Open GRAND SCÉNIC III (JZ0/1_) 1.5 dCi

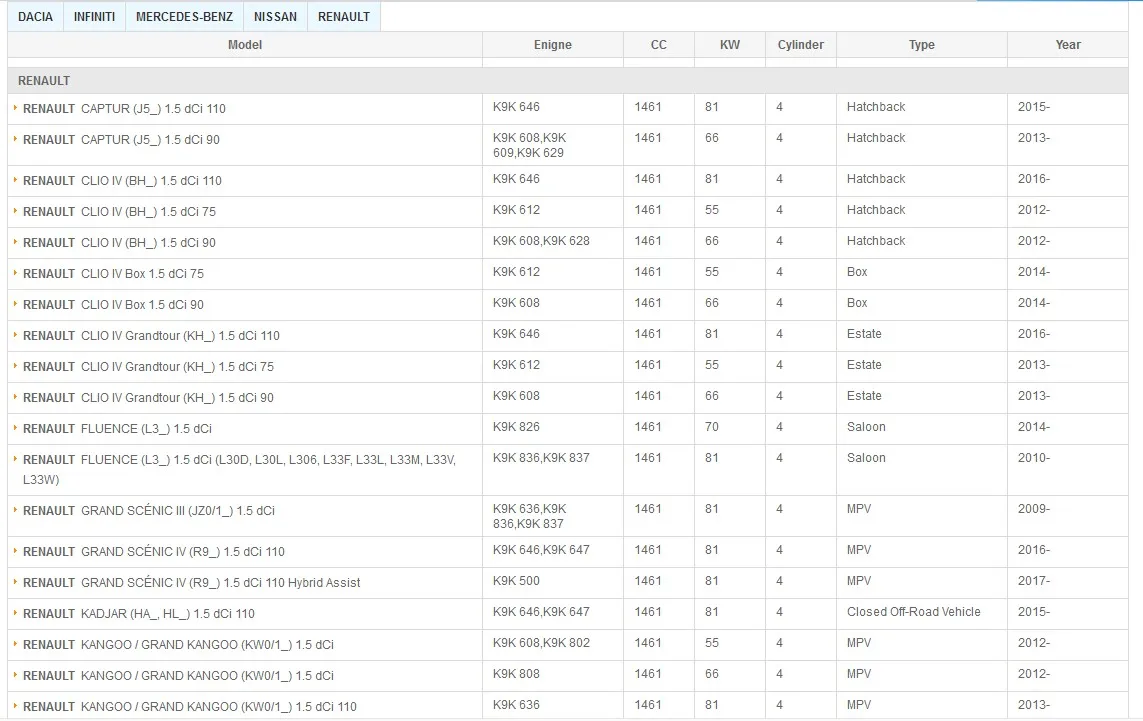click(148, 511)
